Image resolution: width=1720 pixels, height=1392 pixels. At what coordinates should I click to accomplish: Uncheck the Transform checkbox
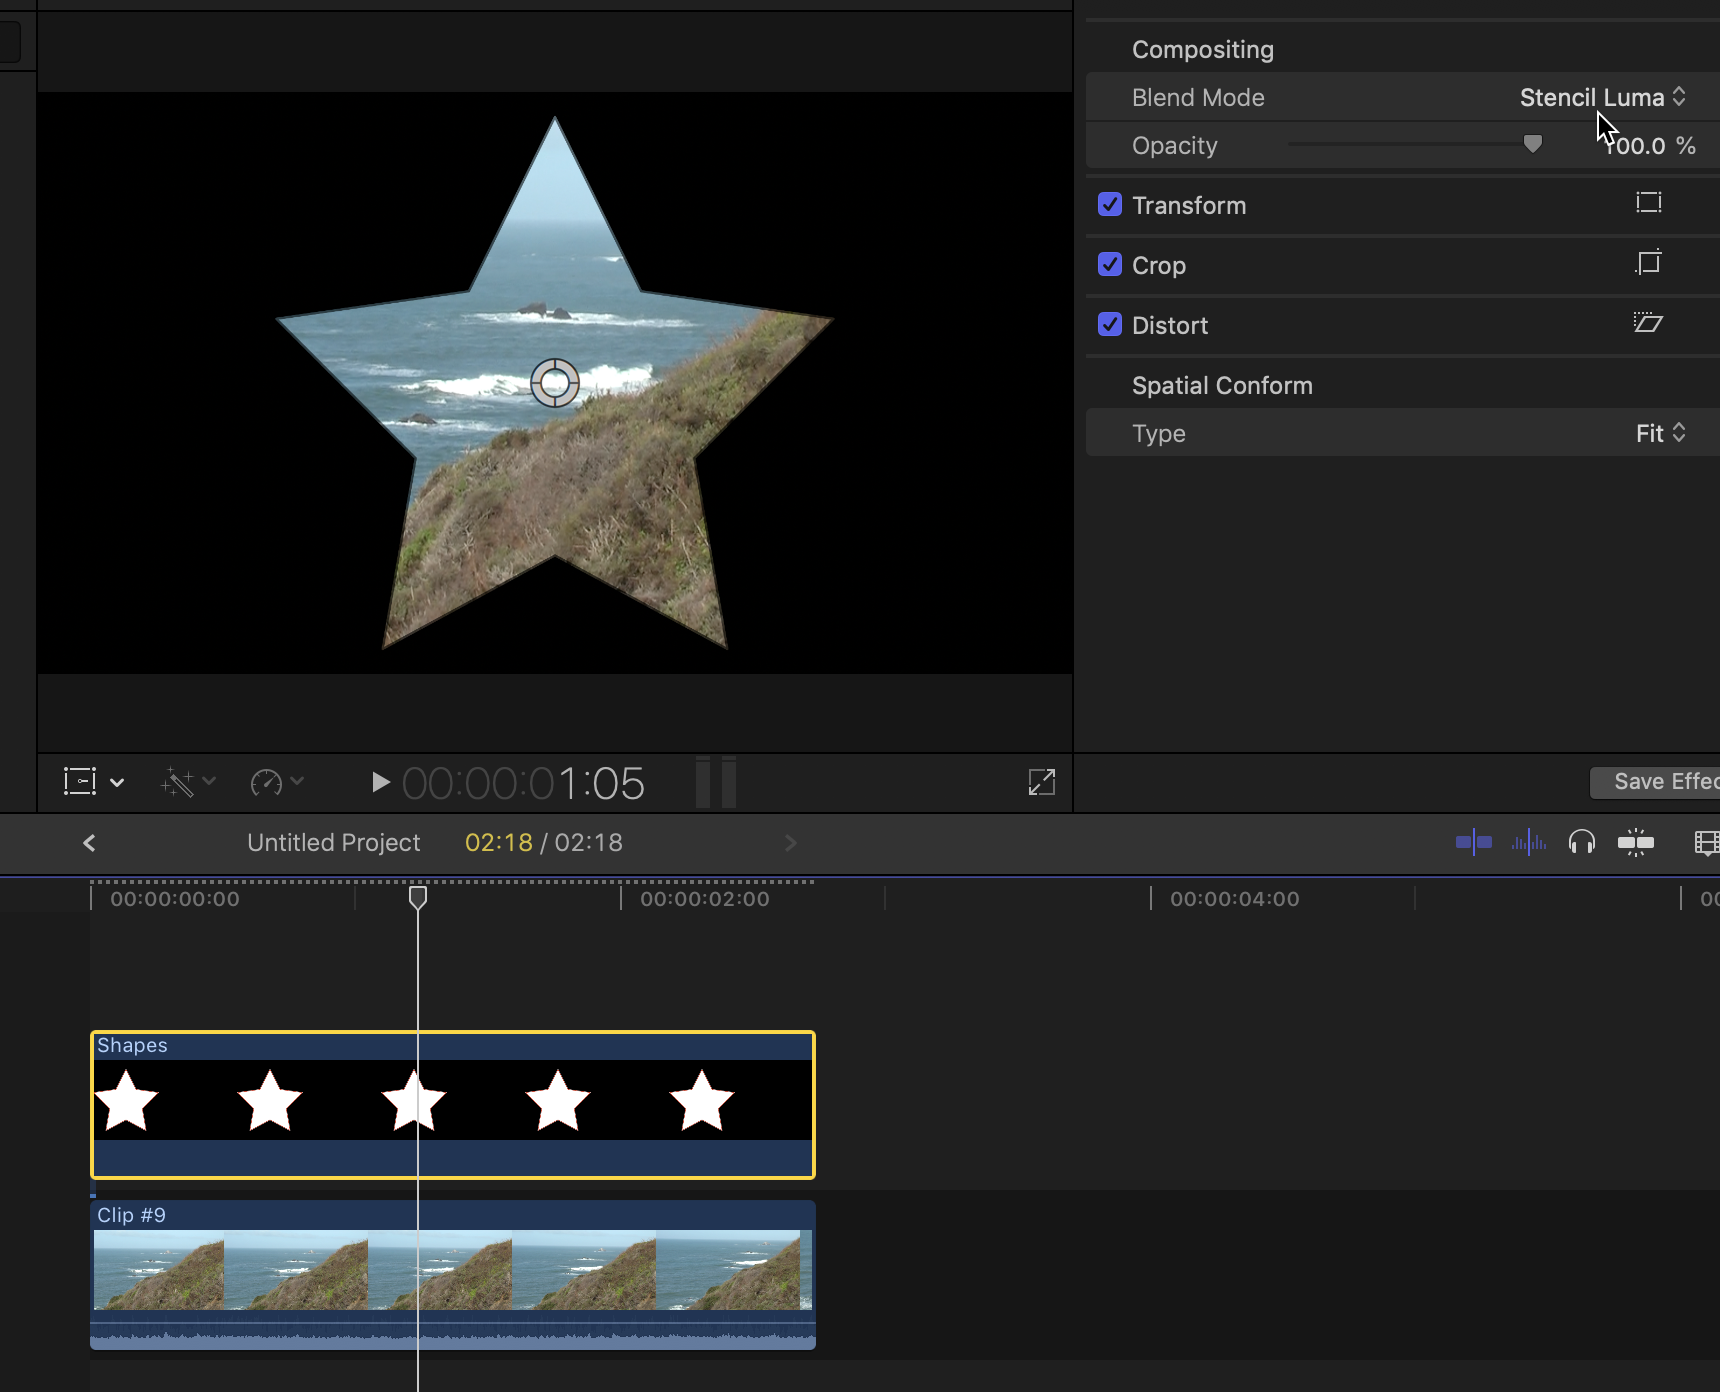click(1109, 205)
